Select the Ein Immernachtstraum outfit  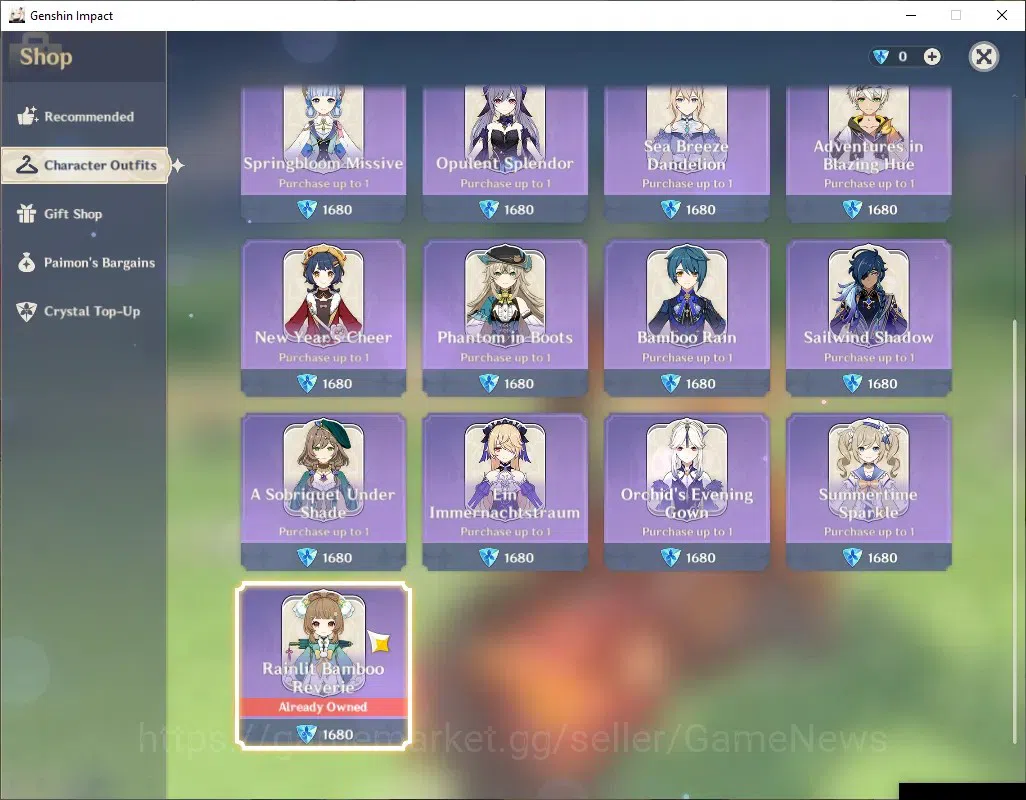coord(505,492)
